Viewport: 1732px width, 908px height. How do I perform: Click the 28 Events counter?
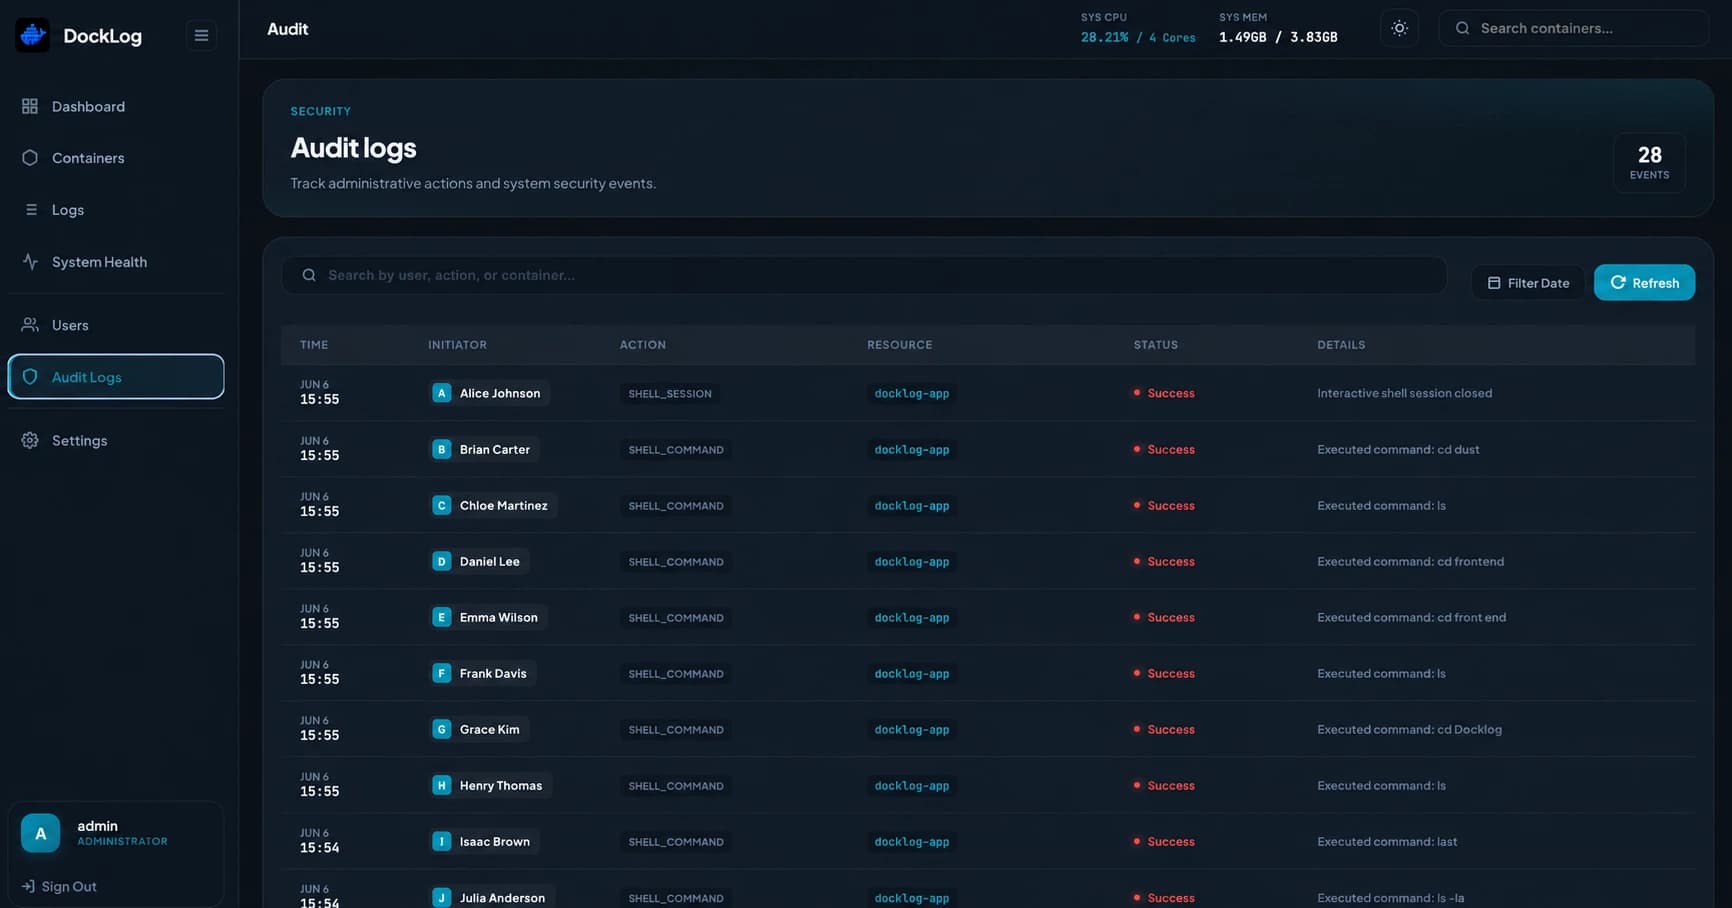pyautogui.click(x=1649, y=162)
